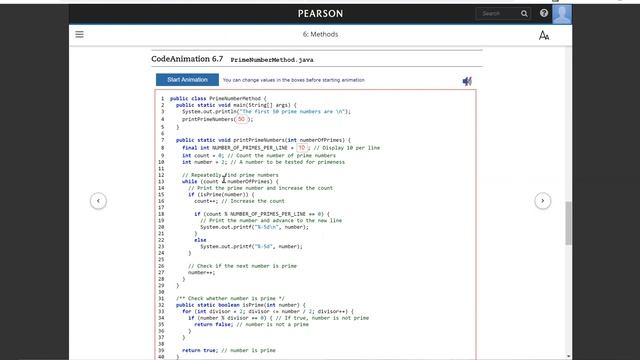Click the 'else' keyword on line 22

200,240
